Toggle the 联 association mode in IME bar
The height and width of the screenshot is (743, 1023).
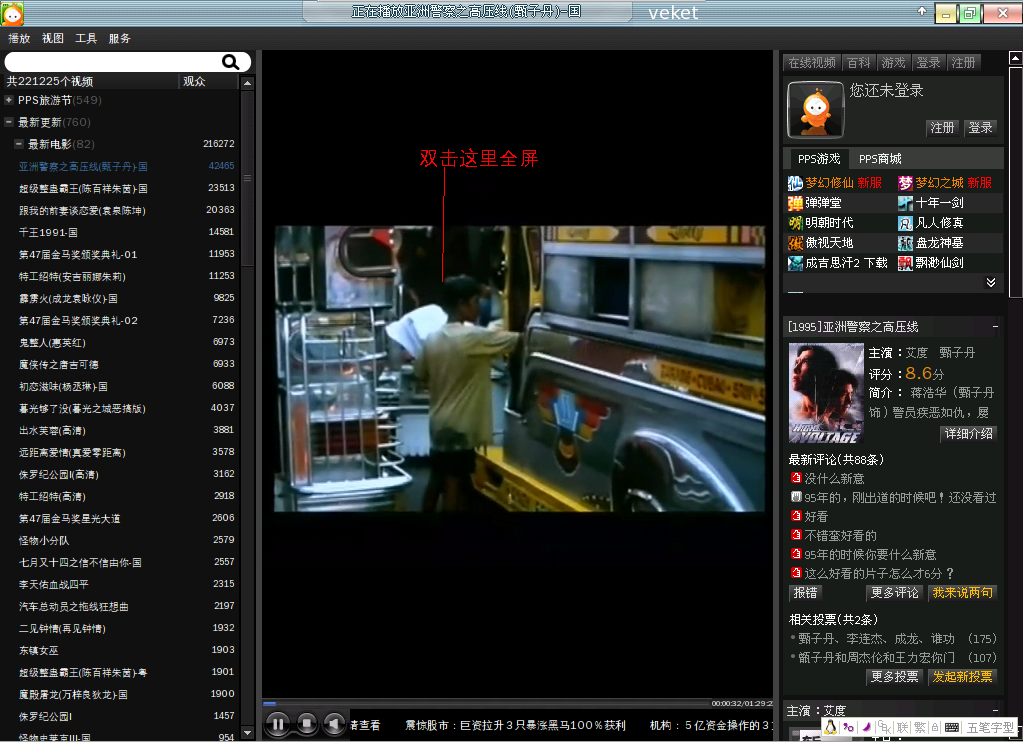pos(902,727)
